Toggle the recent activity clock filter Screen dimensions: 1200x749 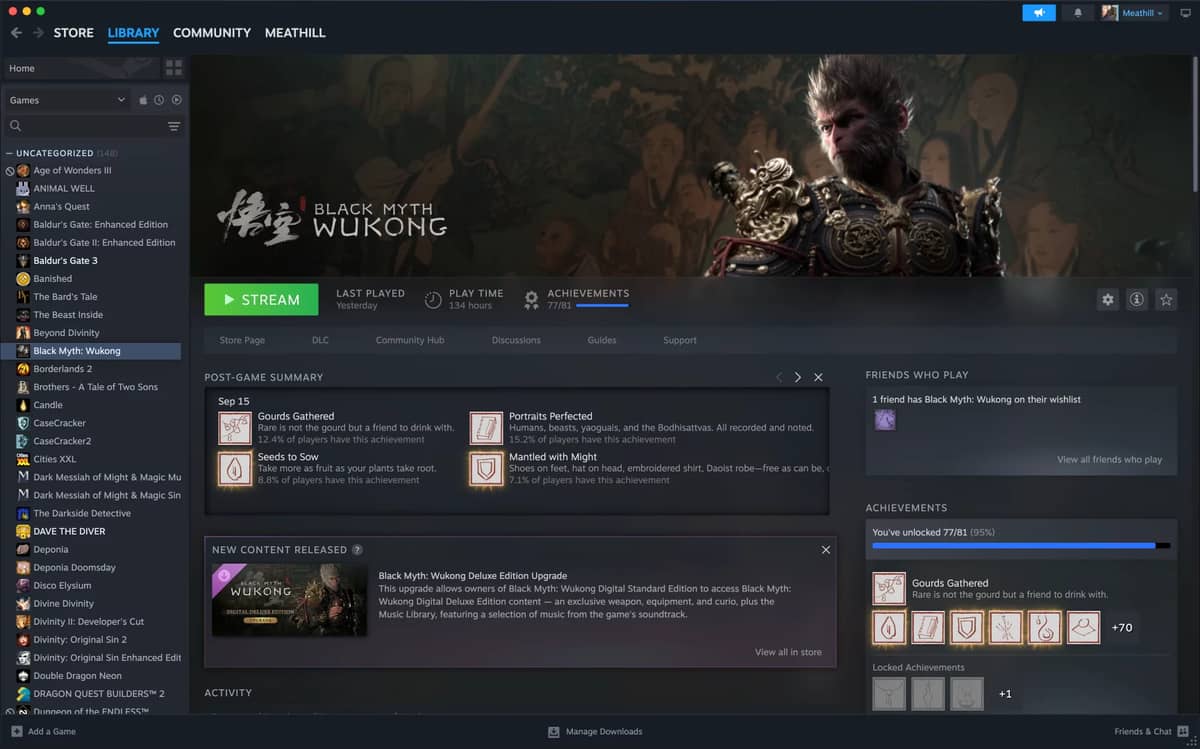(x=159, y=100)
